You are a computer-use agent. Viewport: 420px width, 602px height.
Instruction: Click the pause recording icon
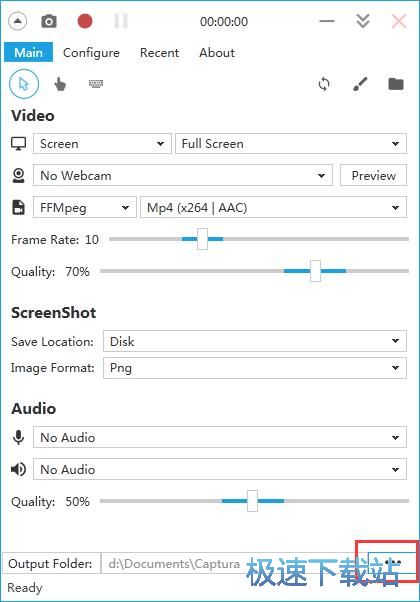coord(121,21)
